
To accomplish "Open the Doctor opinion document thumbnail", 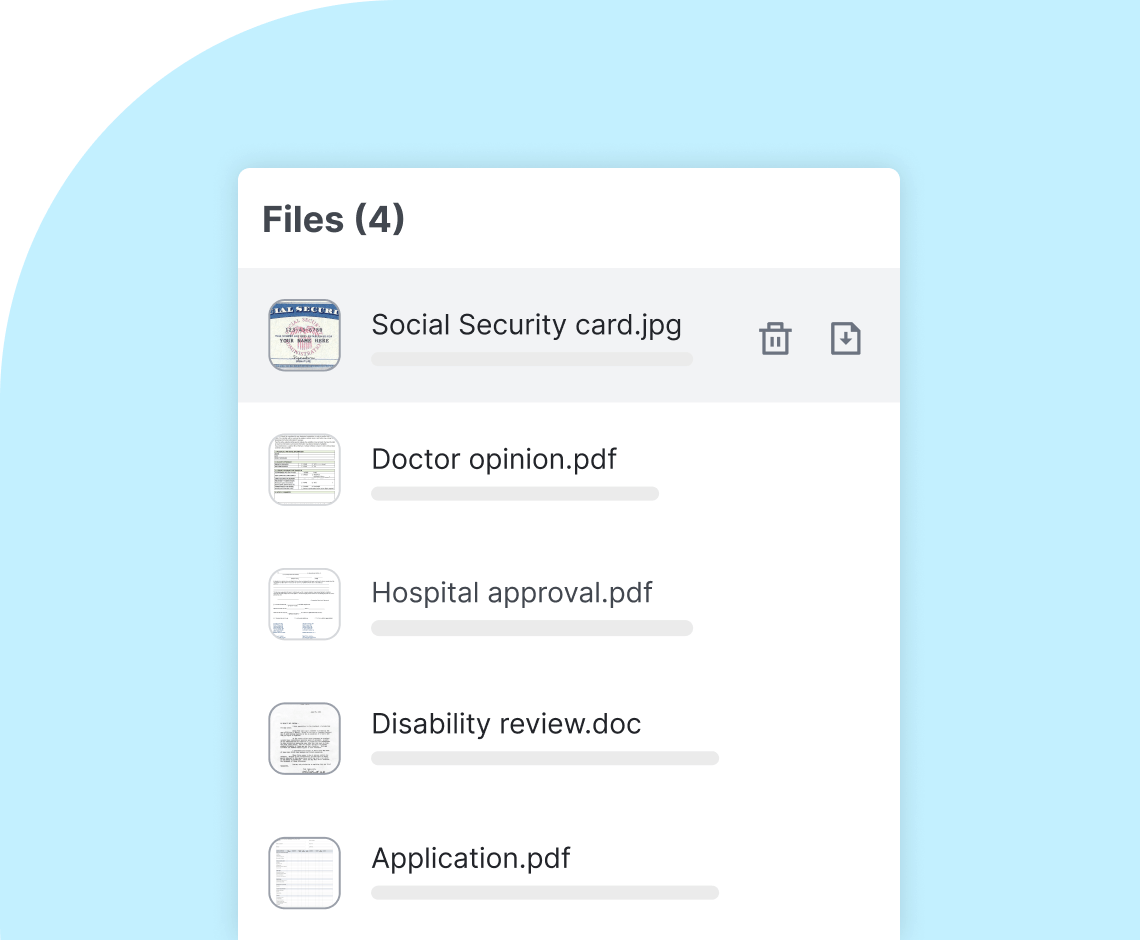I will click(305, 470).
